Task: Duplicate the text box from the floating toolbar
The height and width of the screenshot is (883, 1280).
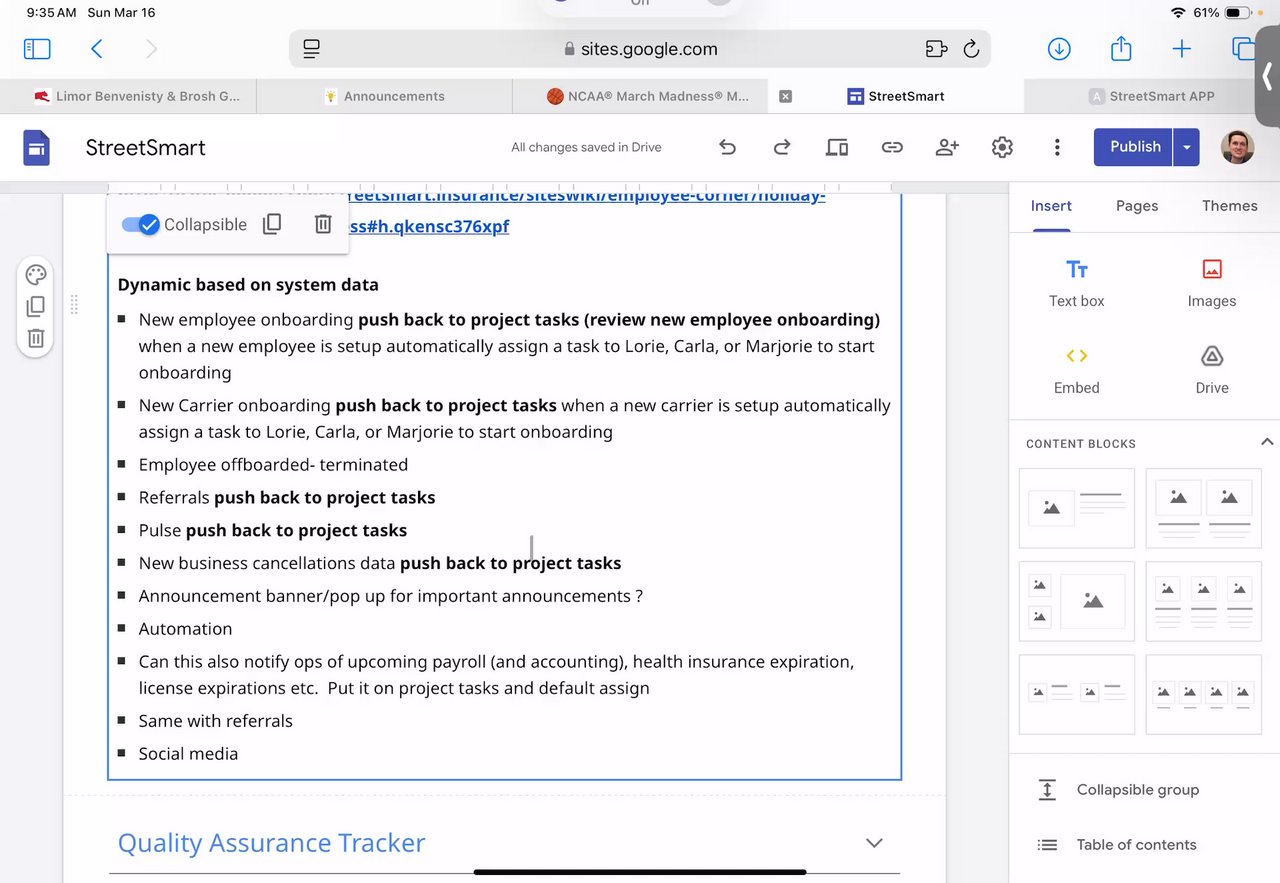Action: click(272, 224)
